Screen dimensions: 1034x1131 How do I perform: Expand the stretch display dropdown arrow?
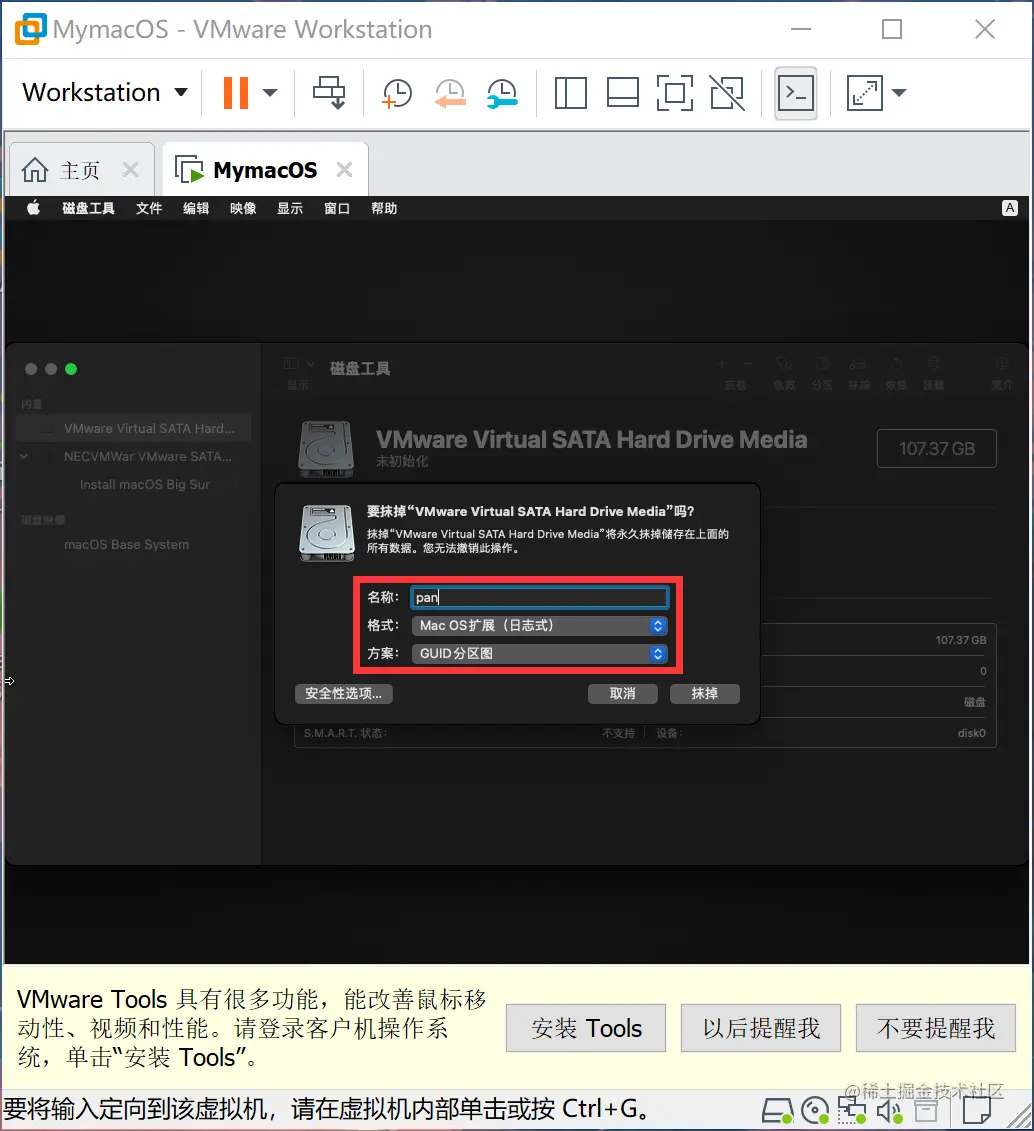(x=898, y=92)
